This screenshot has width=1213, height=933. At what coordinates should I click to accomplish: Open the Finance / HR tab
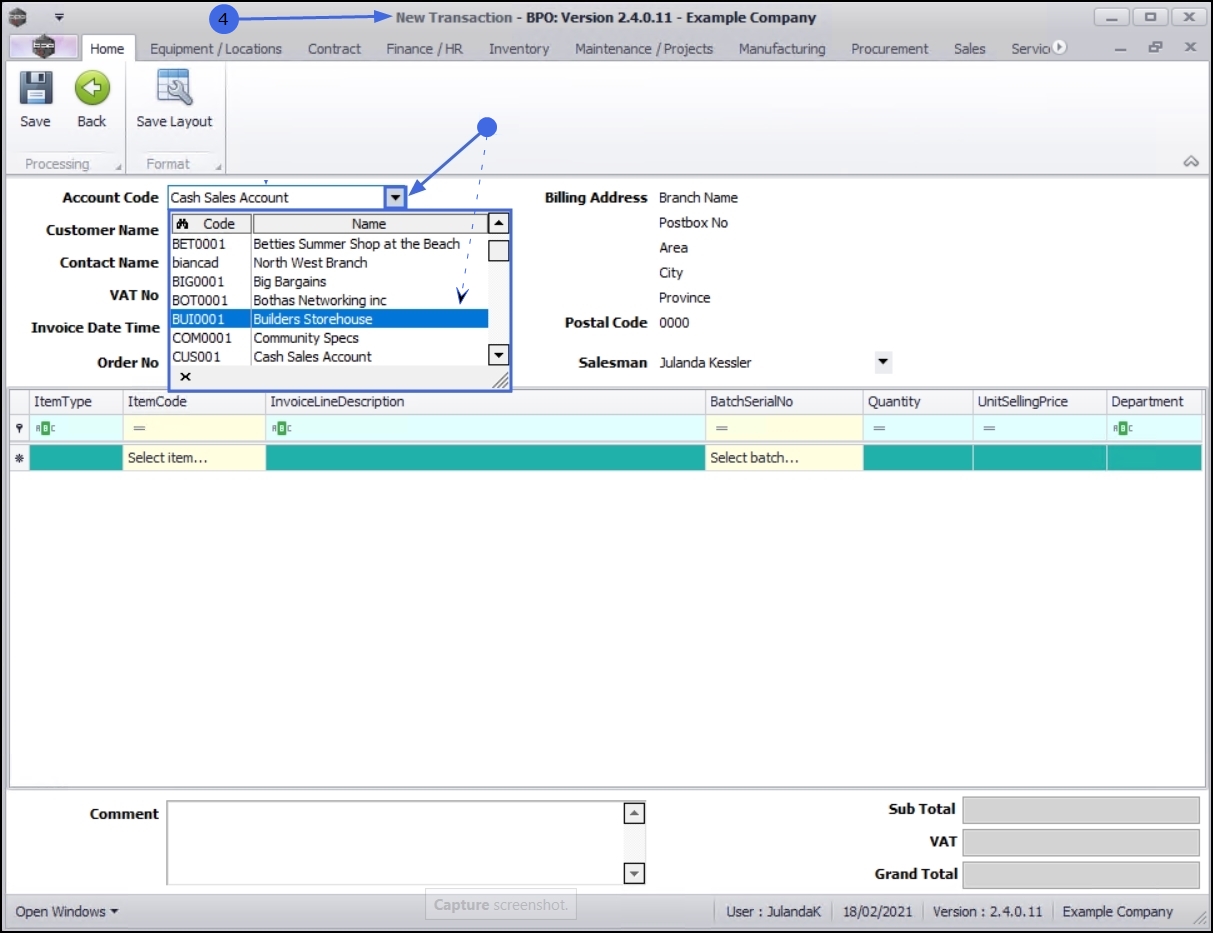(x=425, y=48)
